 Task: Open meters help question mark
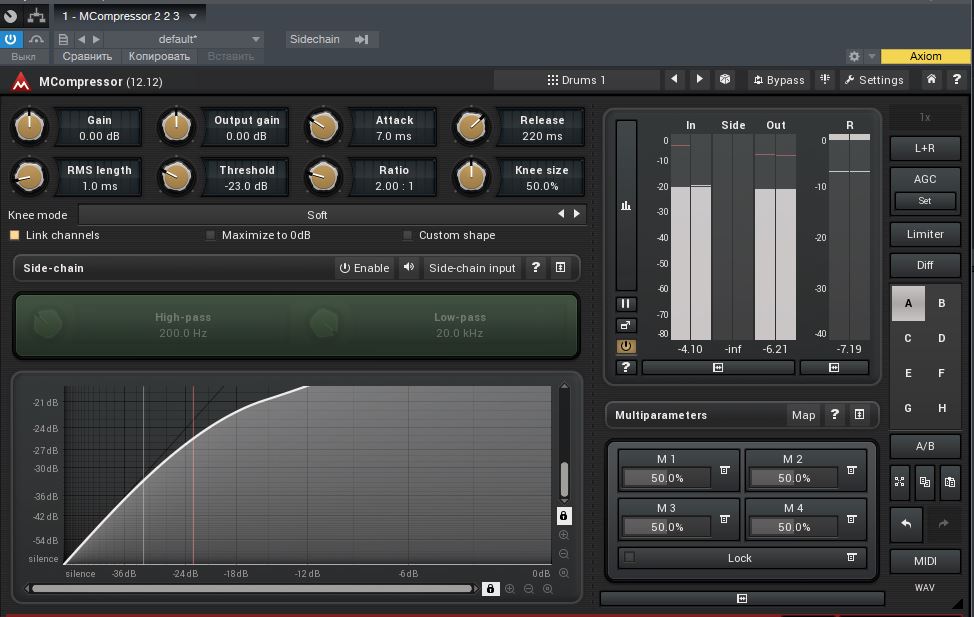click(x=626, y=367)
